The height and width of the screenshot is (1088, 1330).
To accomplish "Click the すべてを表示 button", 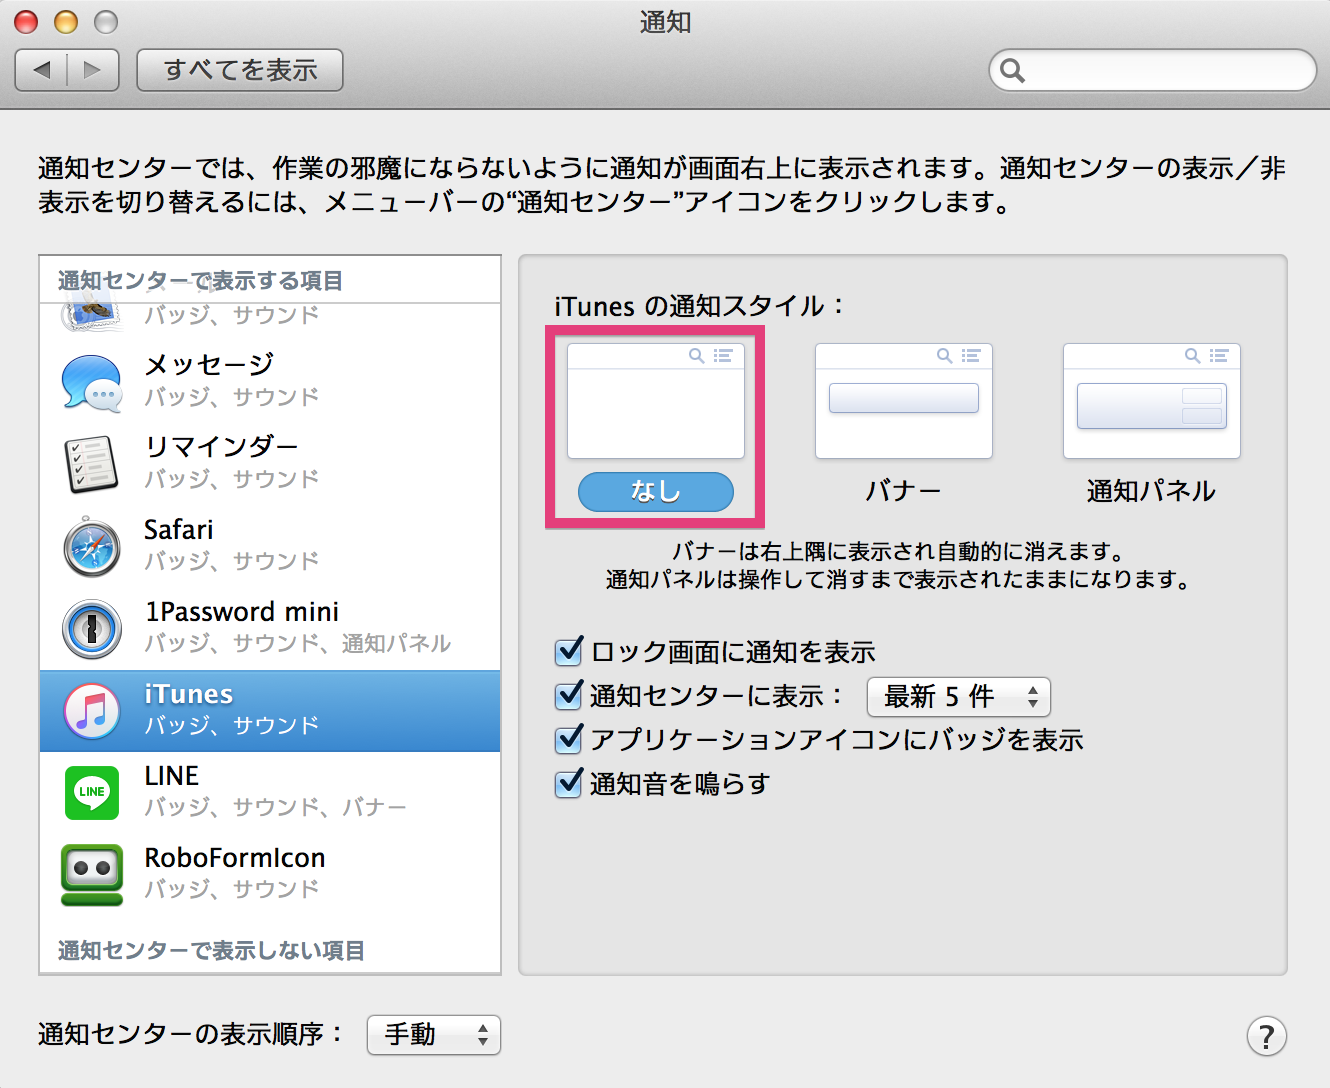I will [x=240, y=70].
